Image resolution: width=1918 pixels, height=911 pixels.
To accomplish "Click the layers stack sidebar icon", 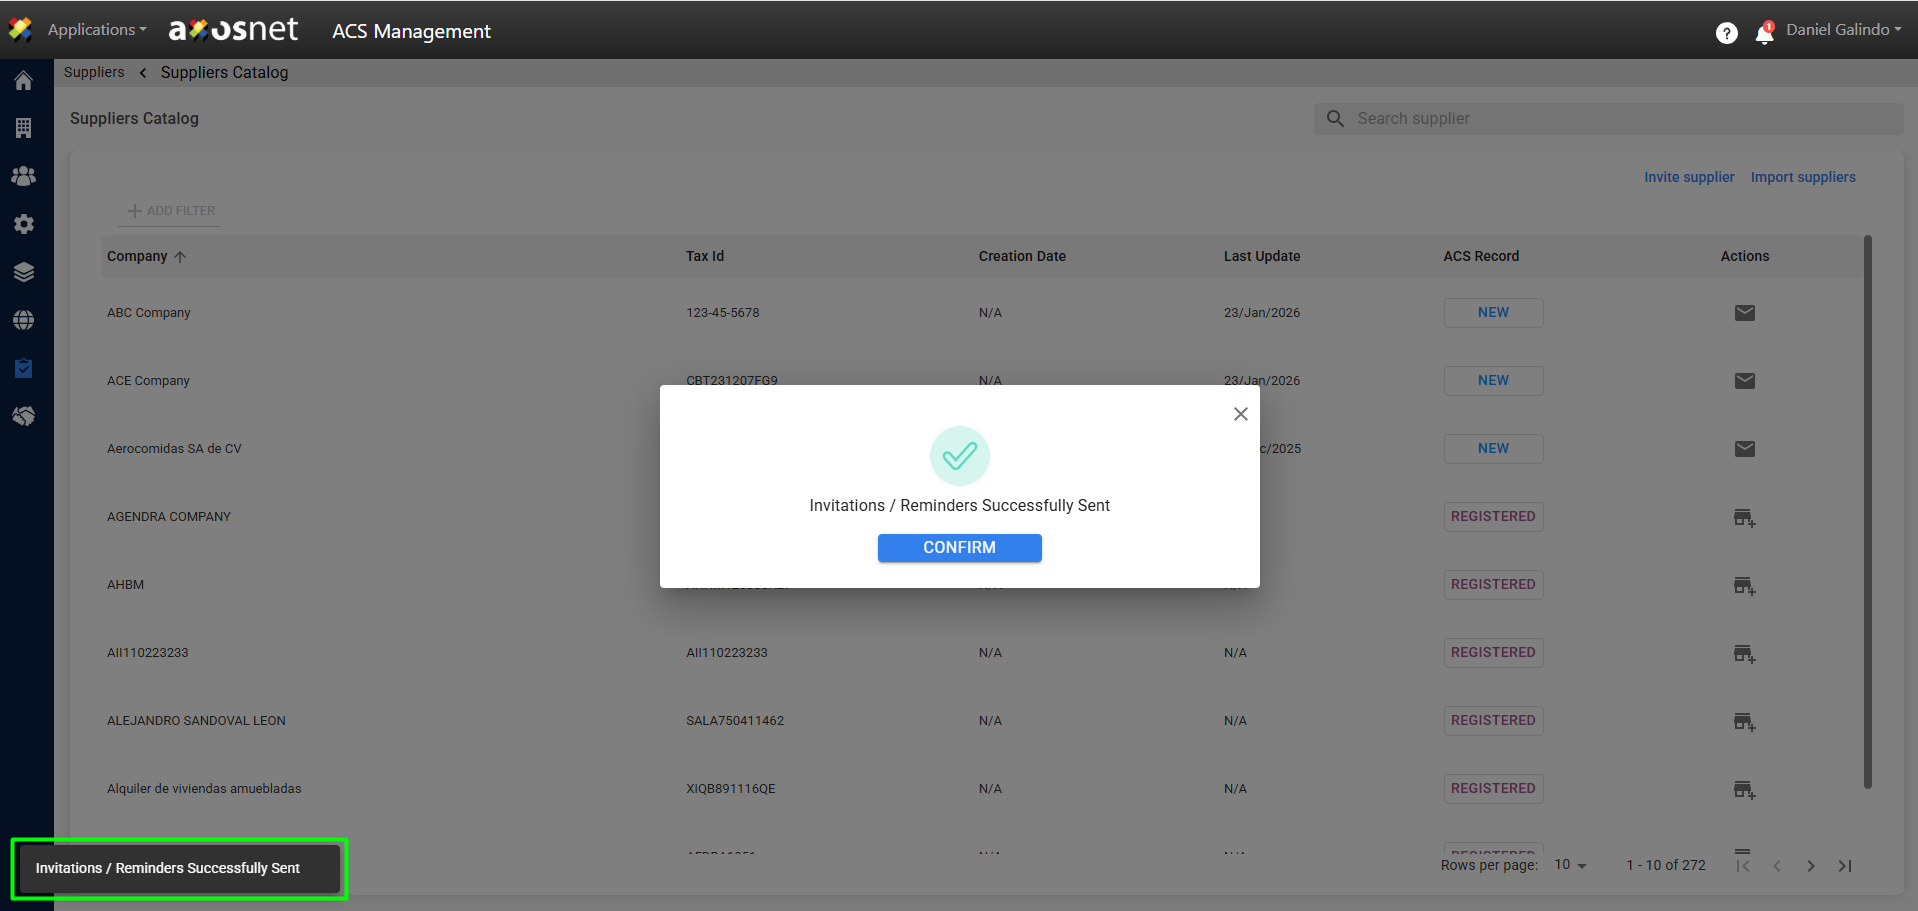I will coord(24,272).
